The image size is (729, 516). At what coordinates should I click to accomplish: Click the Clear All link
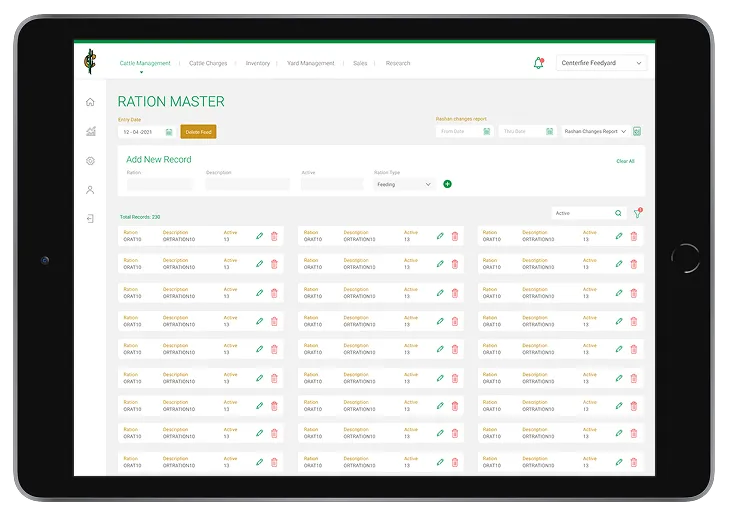[x=625, y=161]
